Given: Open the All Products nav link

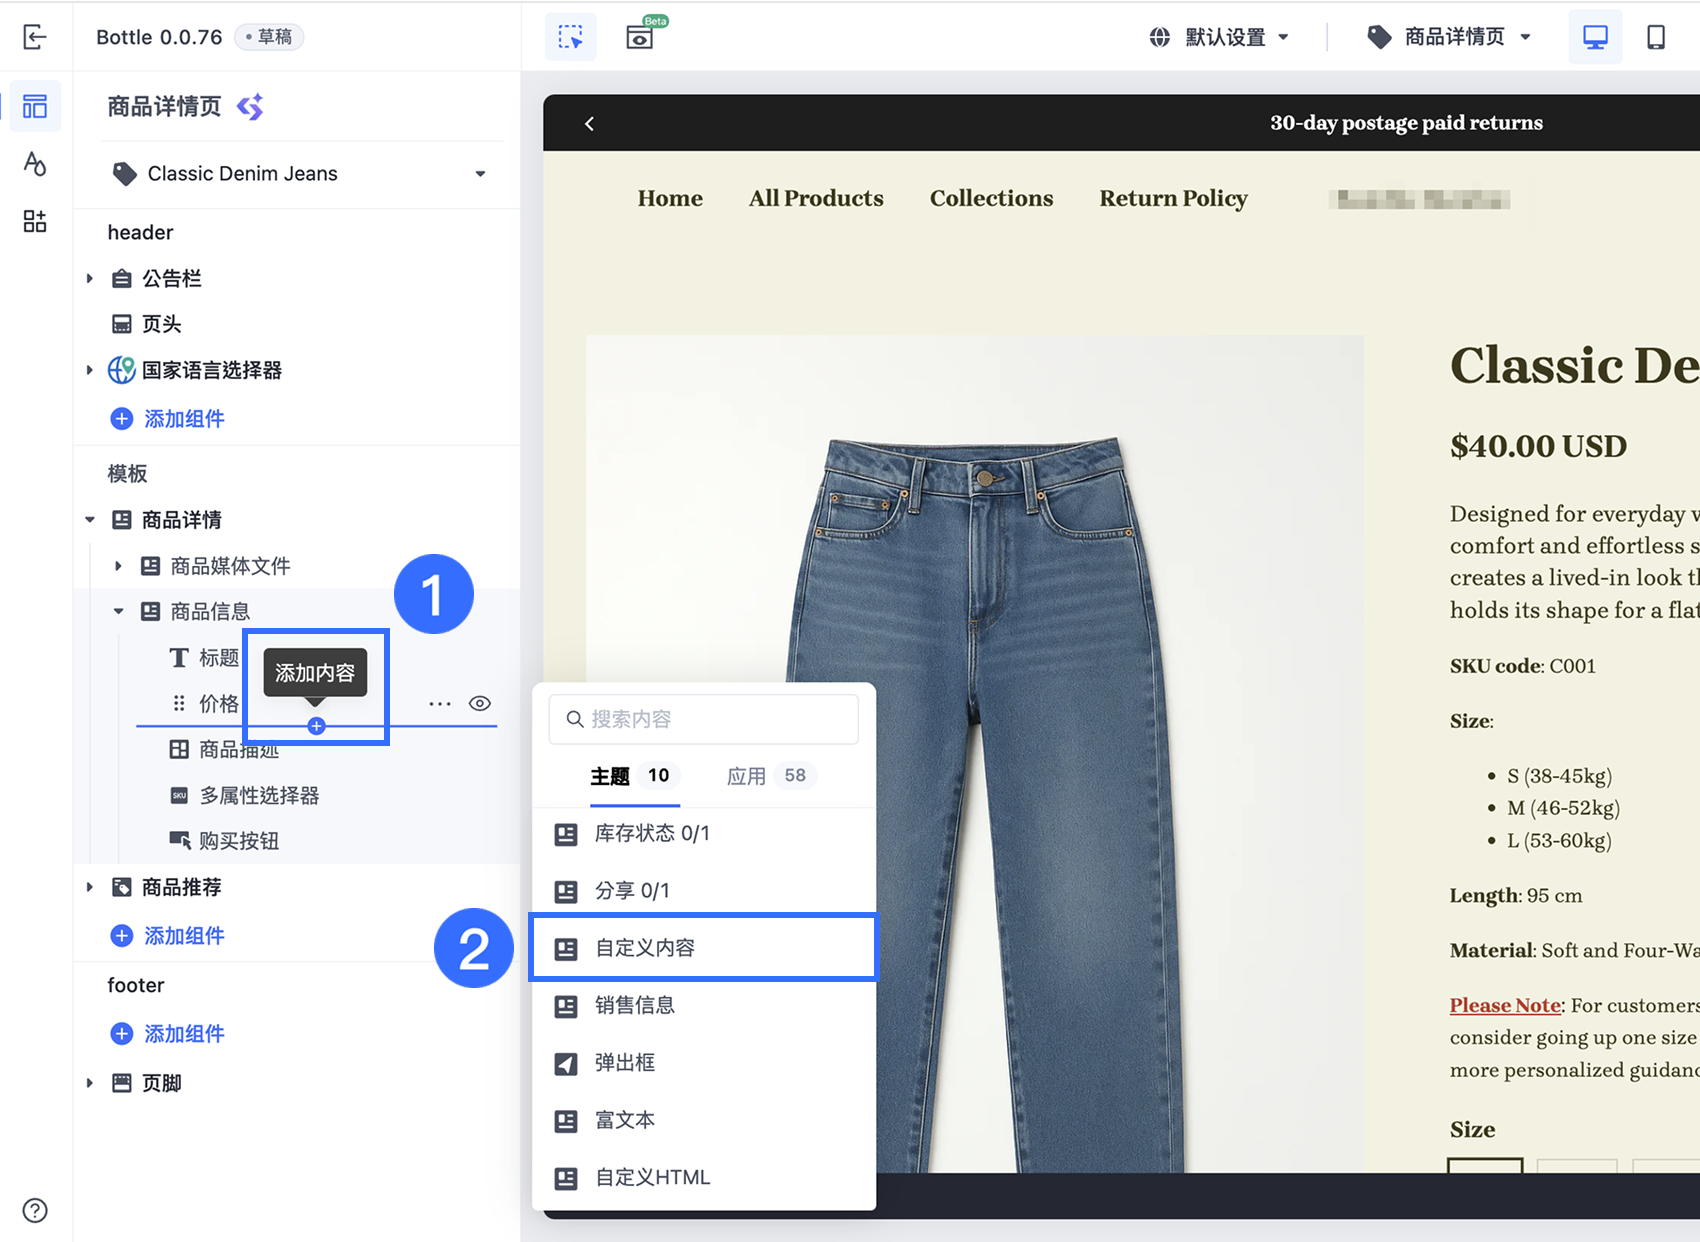Looking at the screenshot, I should (816, 198).
